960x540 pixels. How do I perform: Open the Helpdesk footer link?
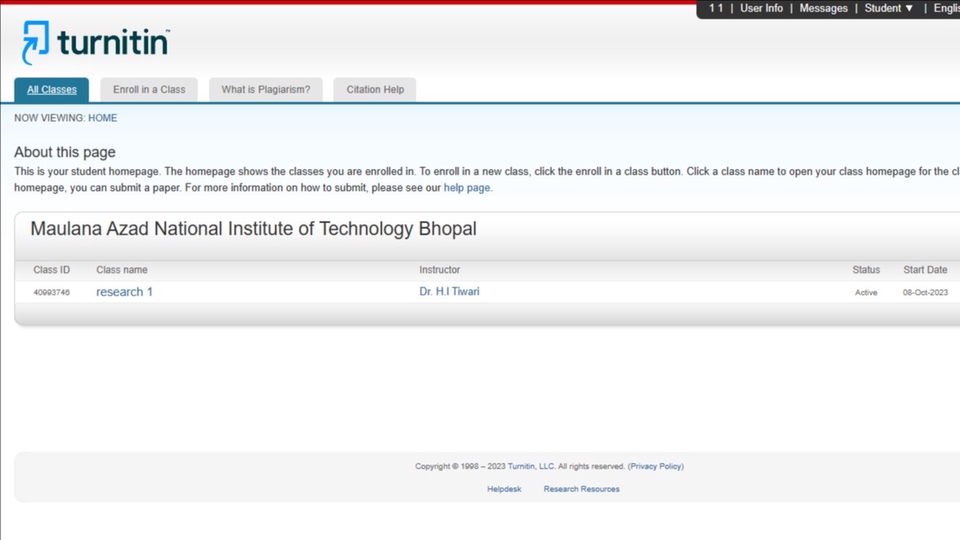pos(504,489)
